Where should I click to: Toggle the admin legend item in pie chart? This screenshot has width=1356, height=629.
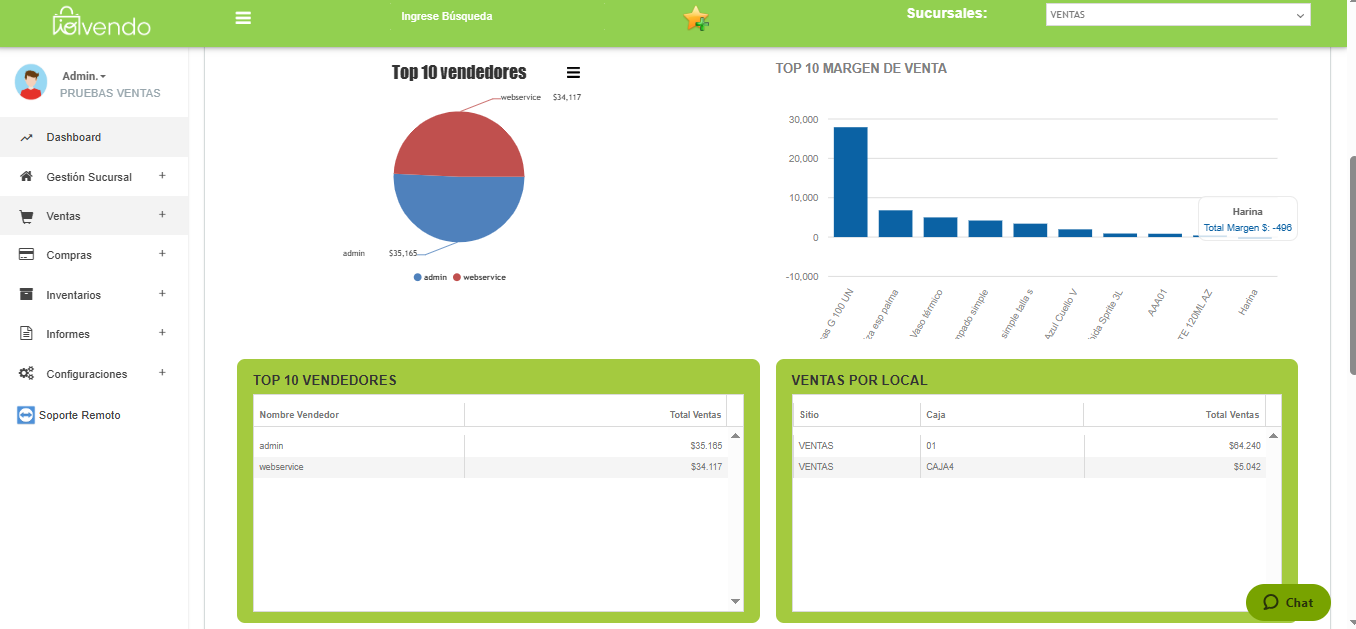[430, 277]
